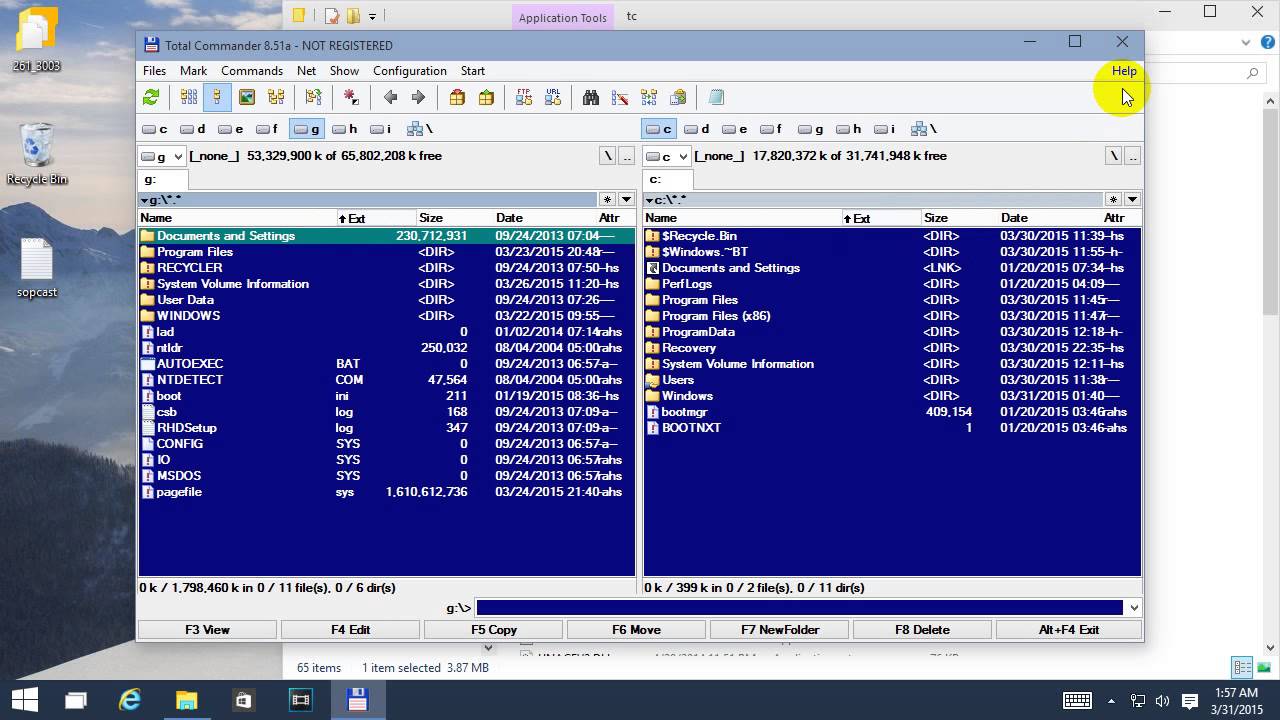The height and width of the screenshot is (720, 1280).
Task: Click the Help link
Action: coord(1123,70)
